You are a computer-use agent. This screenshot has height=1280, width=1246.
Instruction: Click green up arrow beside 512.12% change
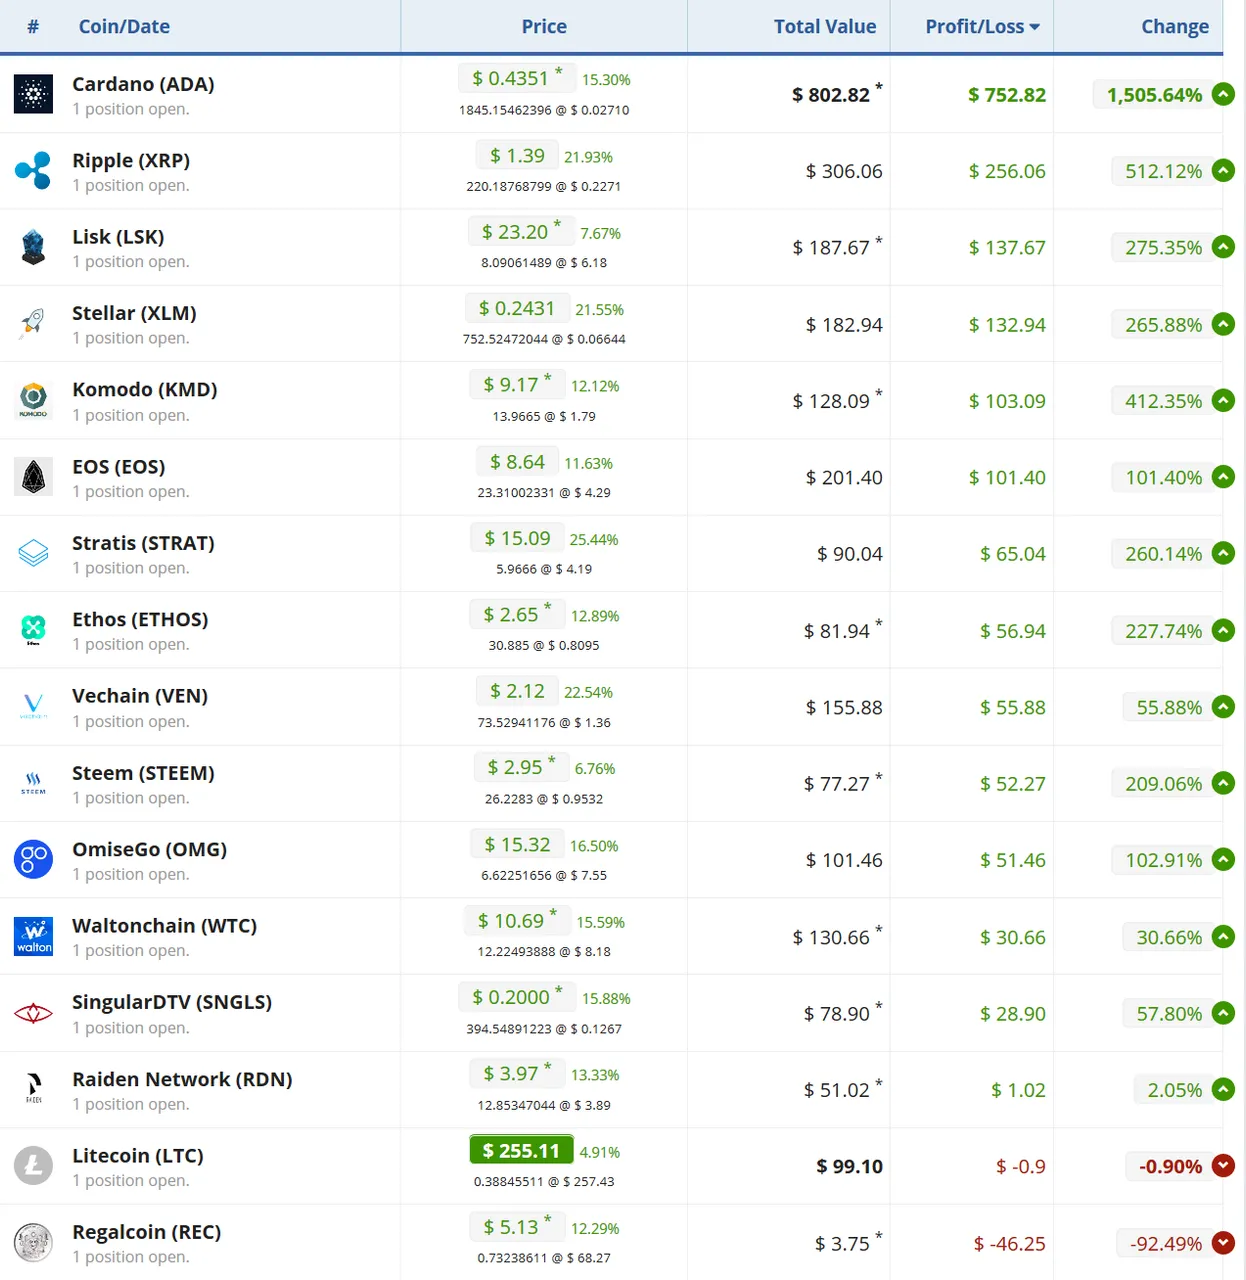(x=1223, y=170)
